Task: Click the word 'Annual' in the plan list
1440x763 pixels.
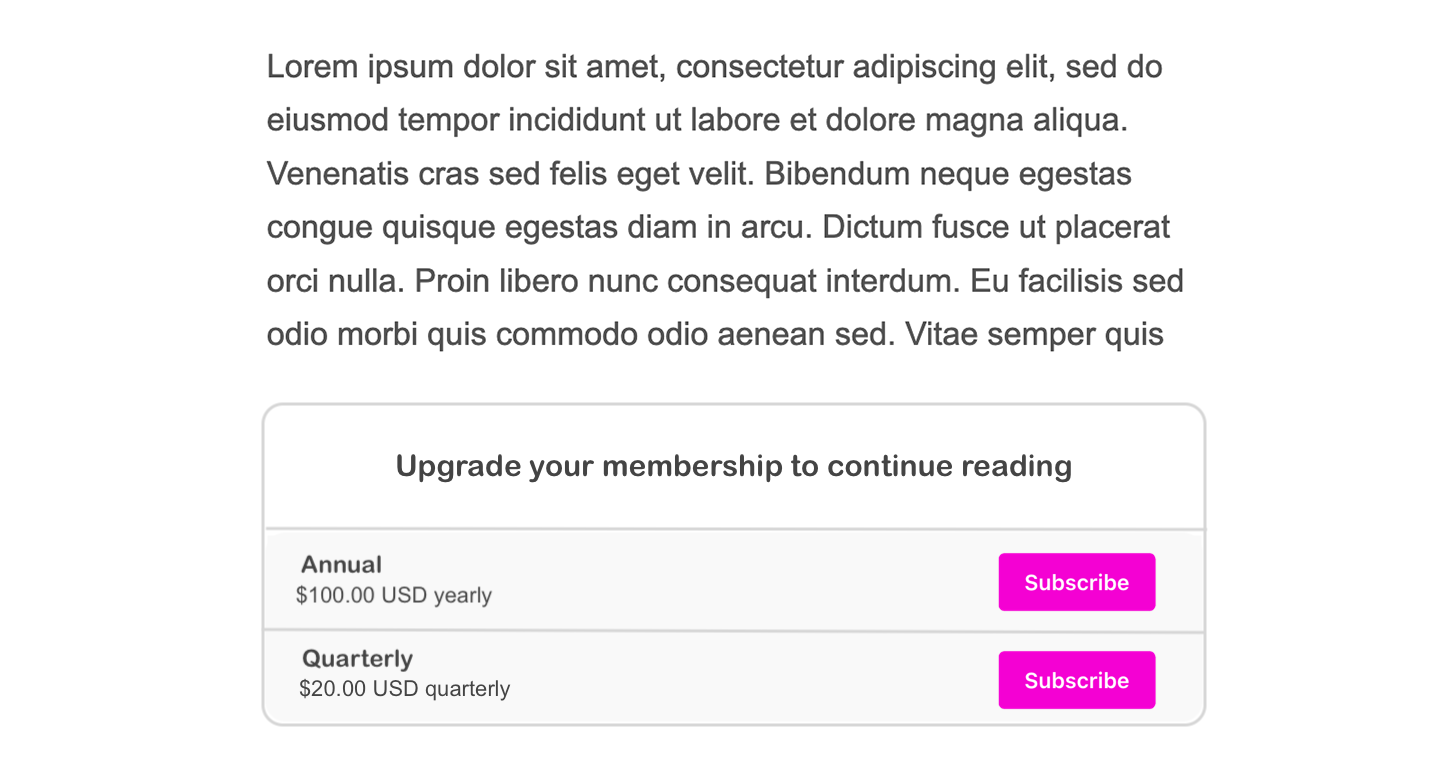Action: click(342, 564)
